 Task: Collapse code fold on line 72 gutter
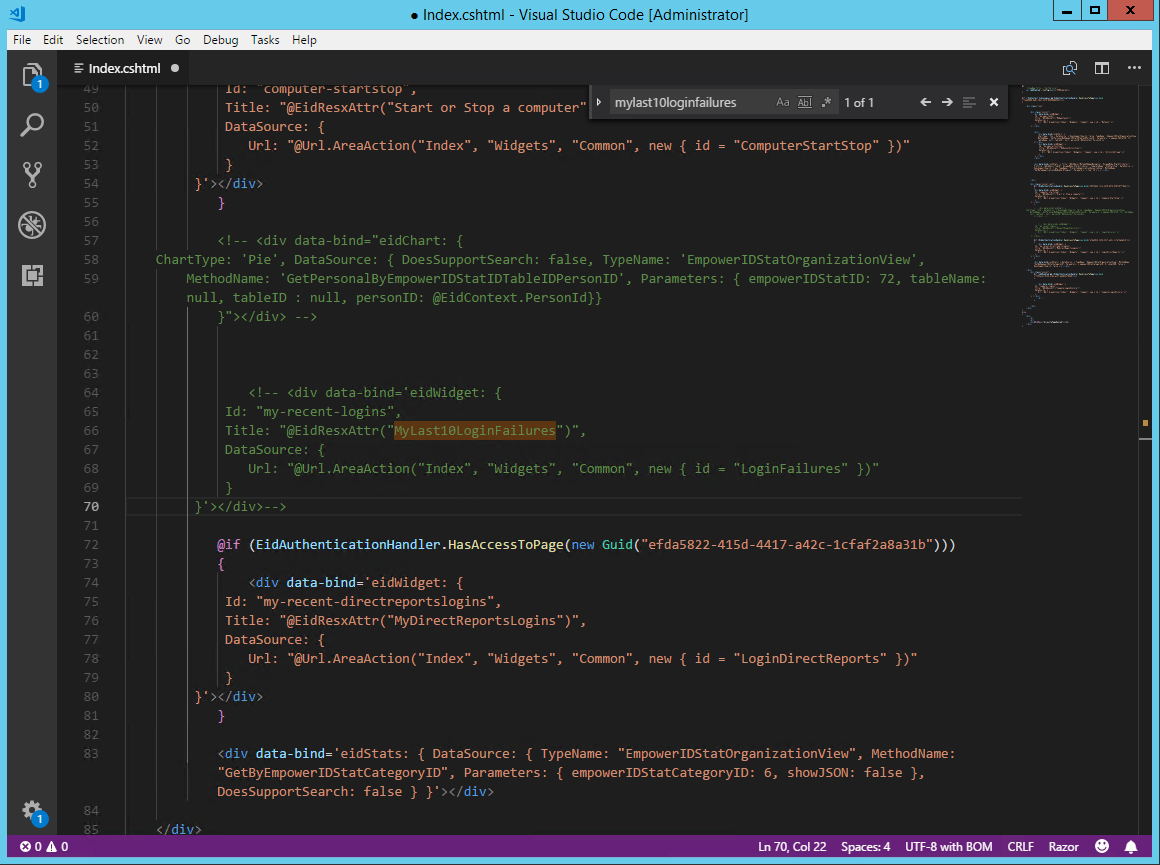[x=113, y=544]
